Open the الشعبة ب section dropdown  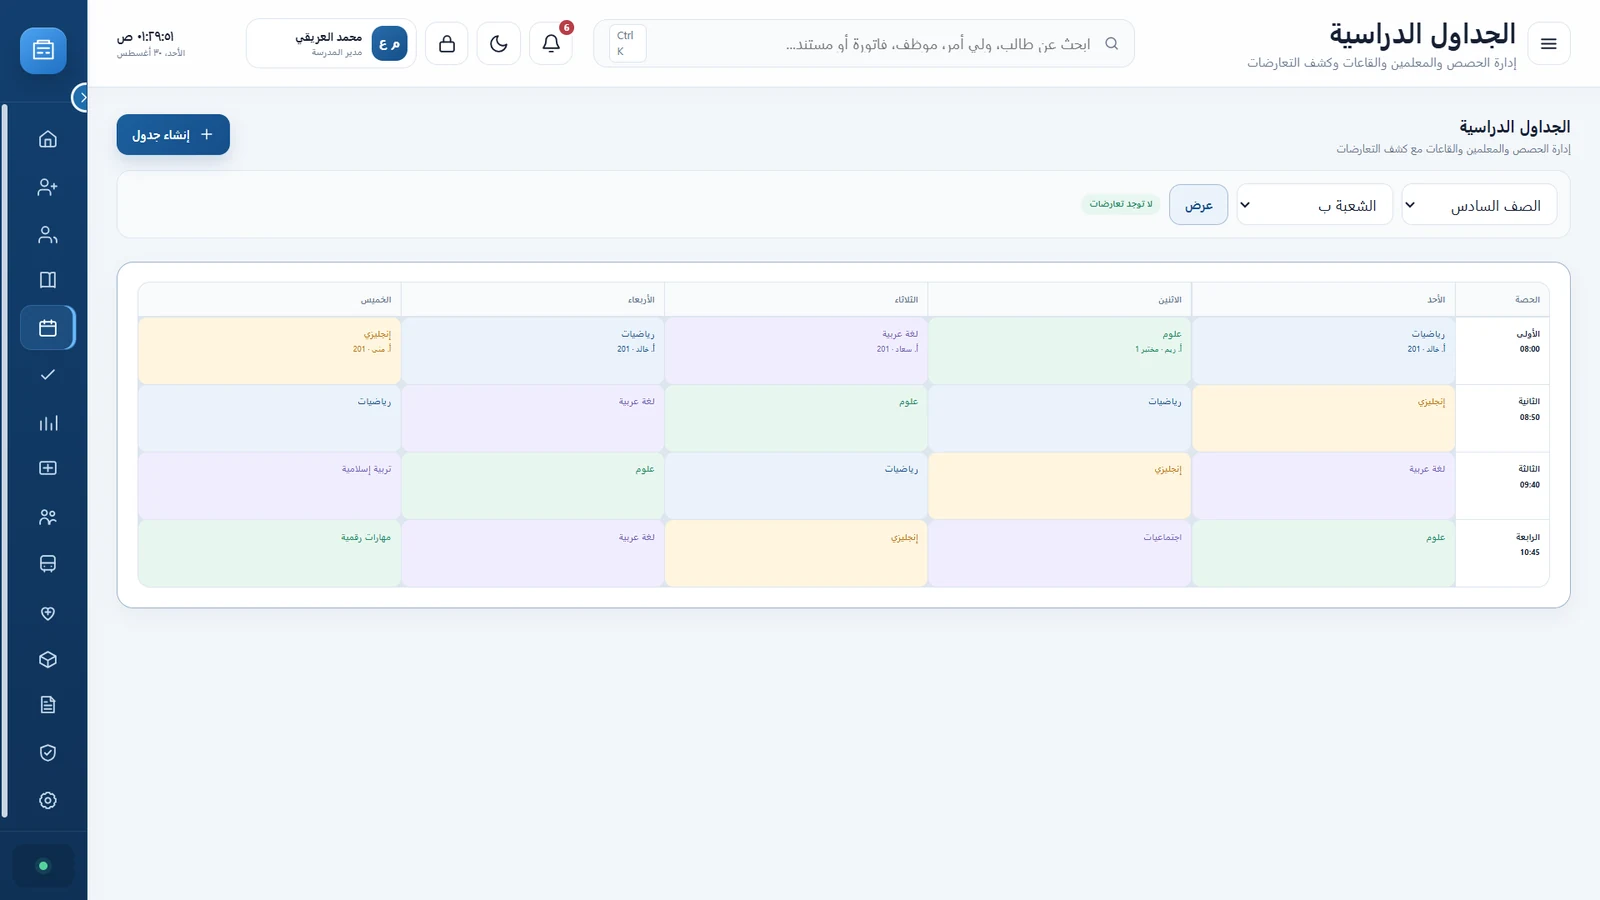coord(1314,205)
